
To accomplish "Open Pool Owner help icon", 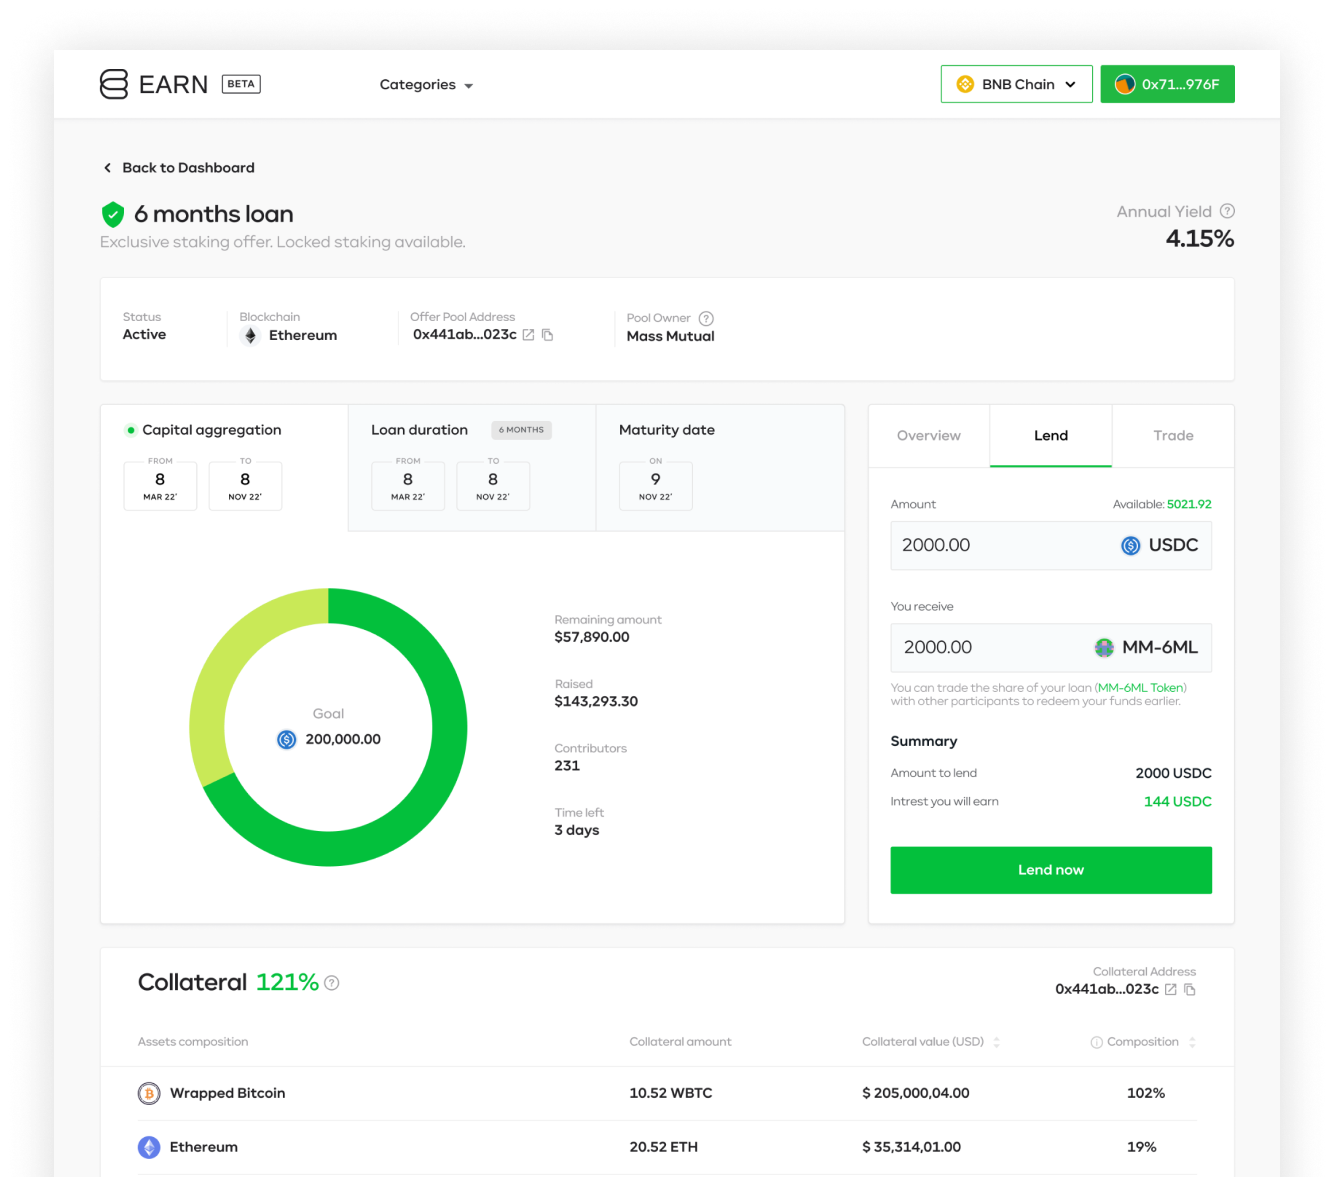I will (x=706, y=318).
